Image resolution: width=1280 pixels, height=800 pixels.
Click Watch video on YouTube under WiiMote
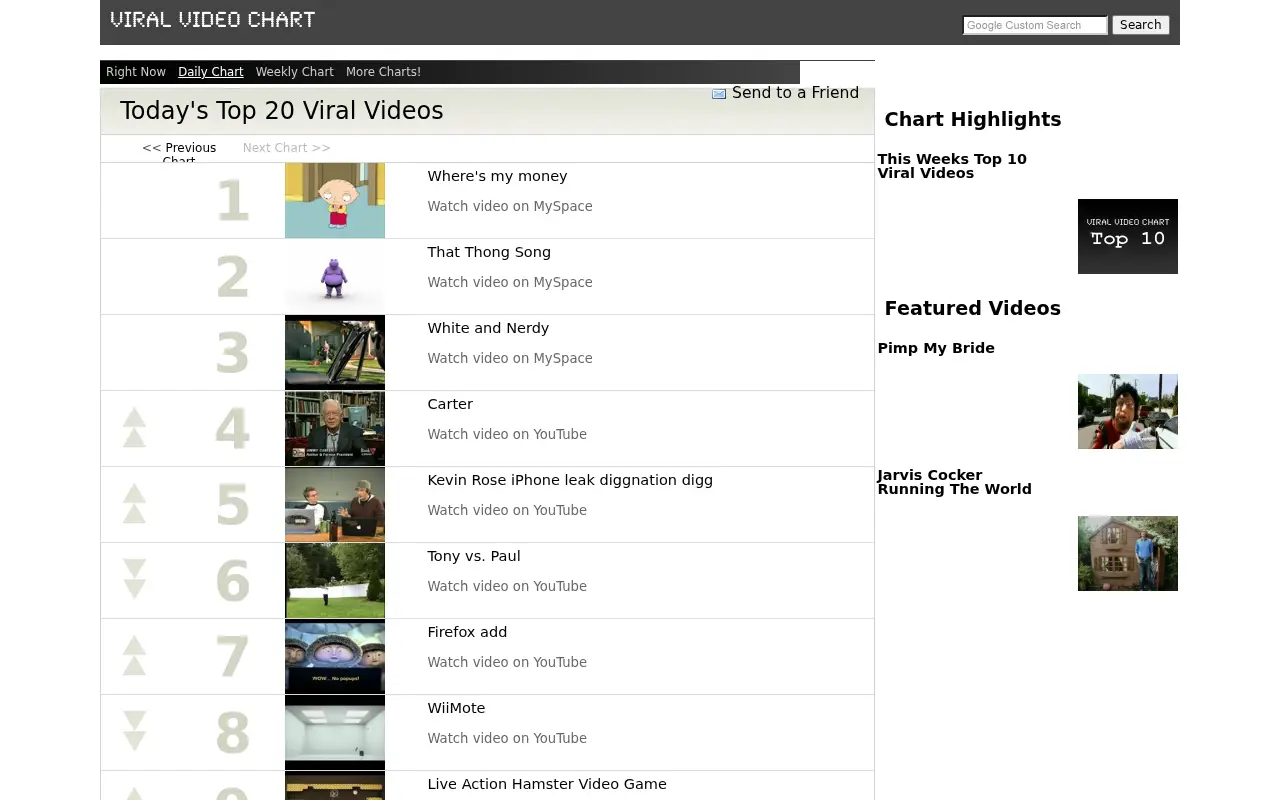[x=507, y=738]
